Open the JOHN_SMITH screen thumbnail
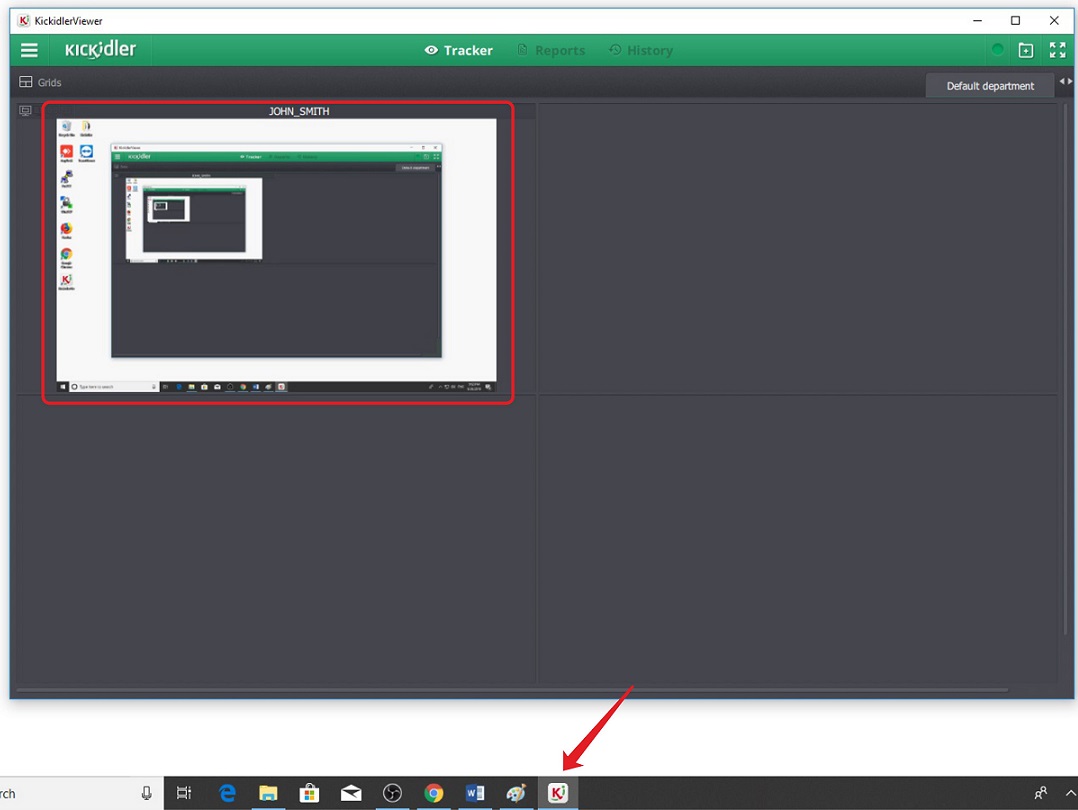The height and width of the screenshot is (810, 1078). tap(276, 256)
